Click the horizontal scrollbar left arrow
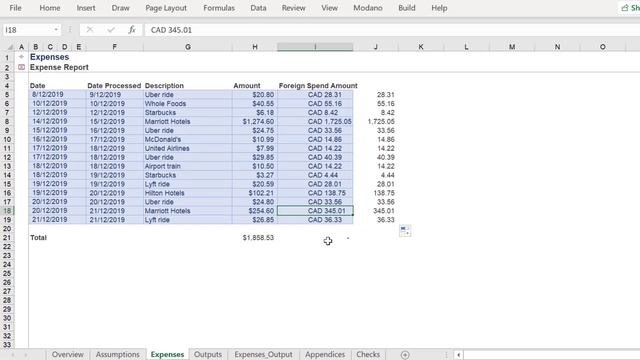 pos(458,355)
